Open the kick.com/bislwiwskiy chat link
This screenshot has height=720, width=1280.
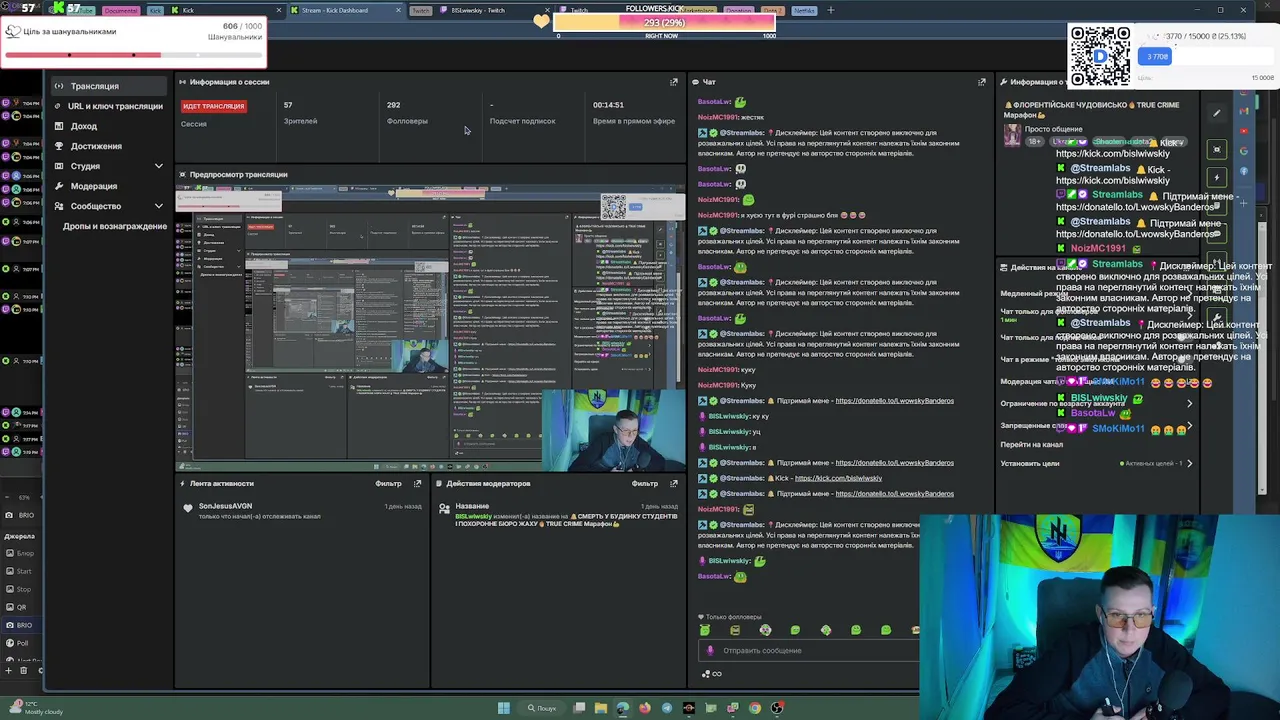click(838, 478)
